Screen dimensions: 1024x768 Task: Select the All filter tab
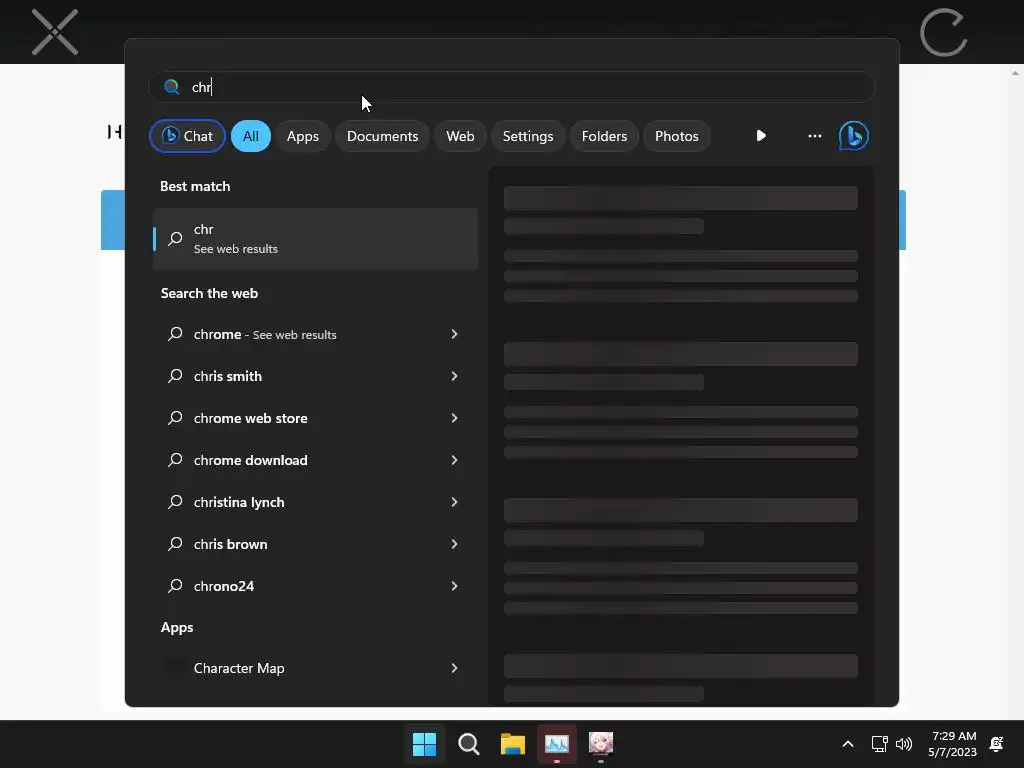[251, 136]
